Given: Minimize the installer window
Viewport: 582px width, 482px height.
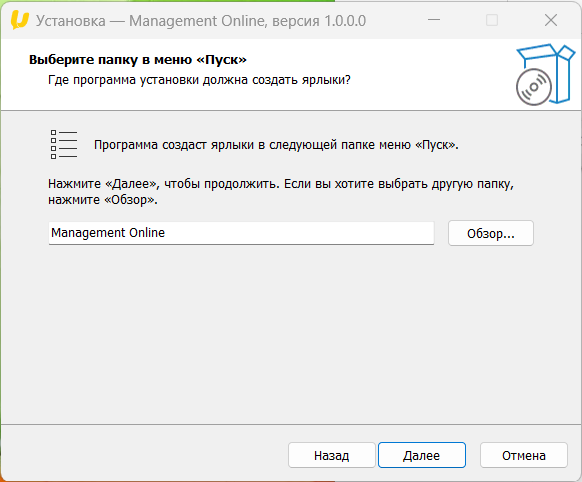Looking at the screenshot, I should (434, 20).
